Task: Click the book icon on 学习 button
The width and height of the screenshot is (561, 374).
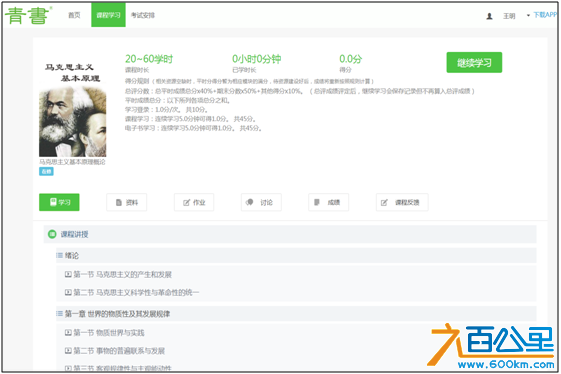Action: click(53, 202)
